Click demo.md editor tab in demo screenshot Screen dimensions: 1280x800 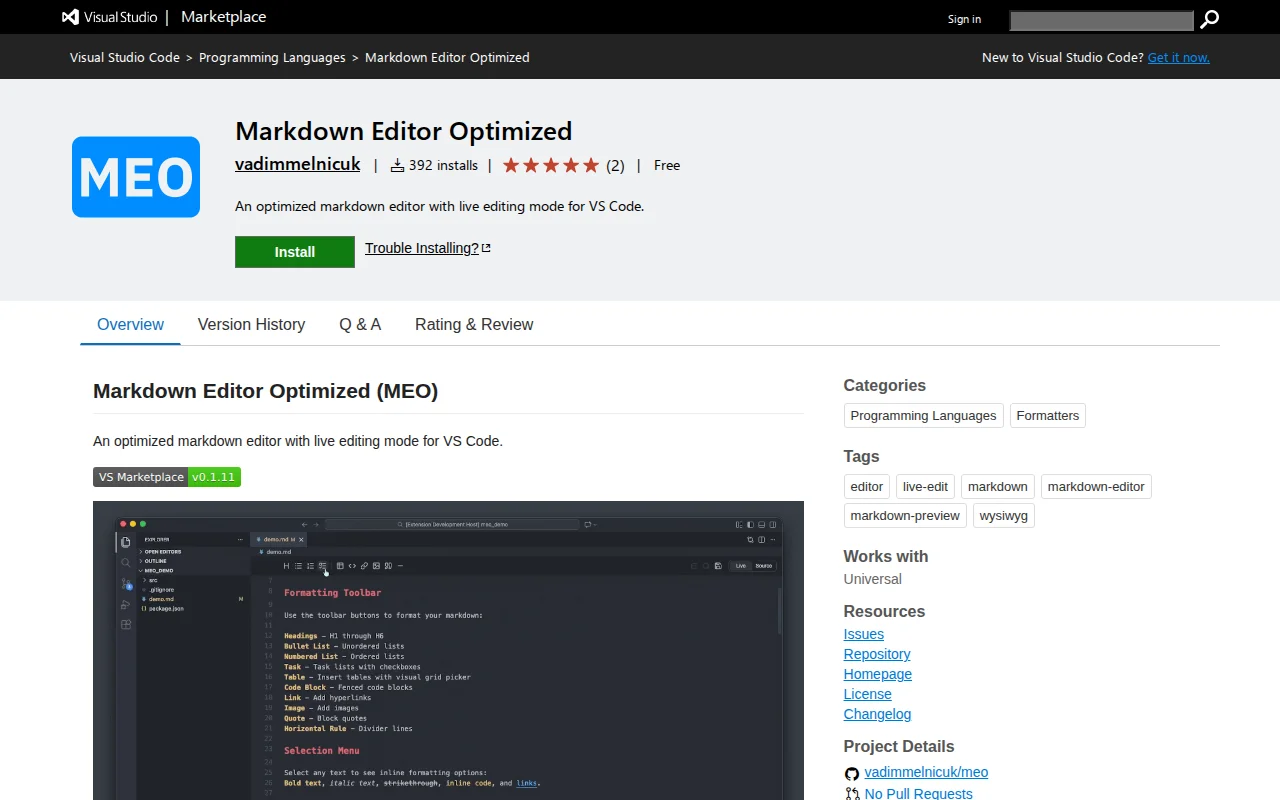[x=279, y=539]
